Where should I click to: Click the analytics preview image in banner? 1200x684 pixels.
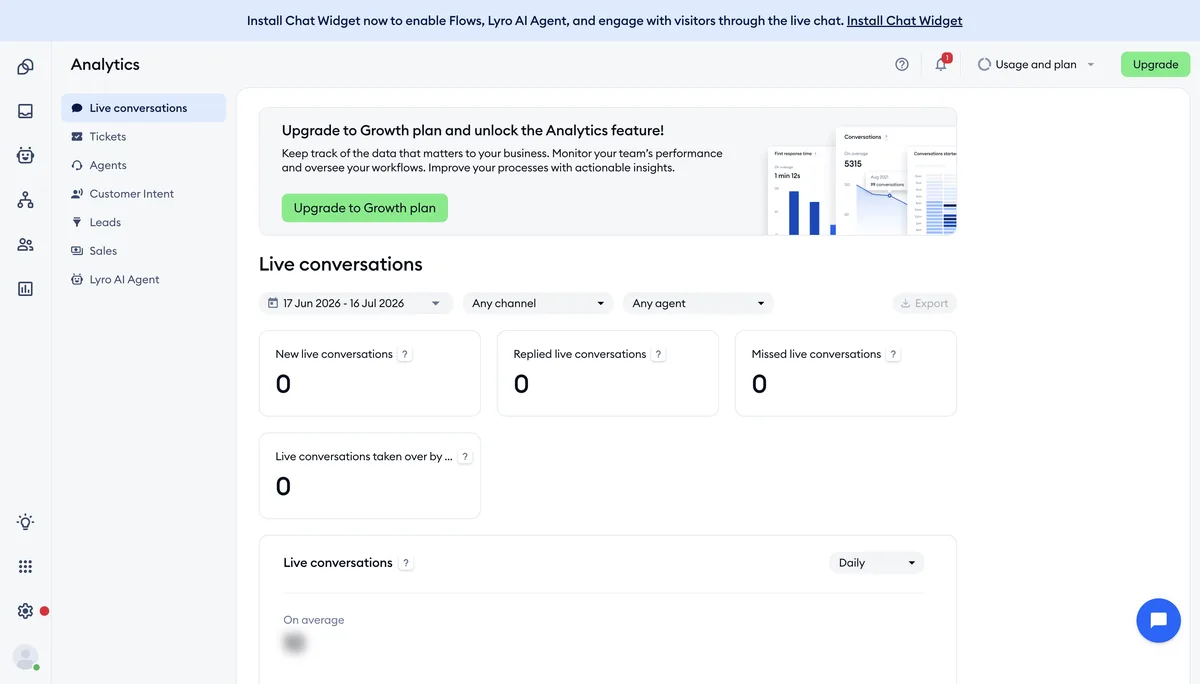click(862, 181)
